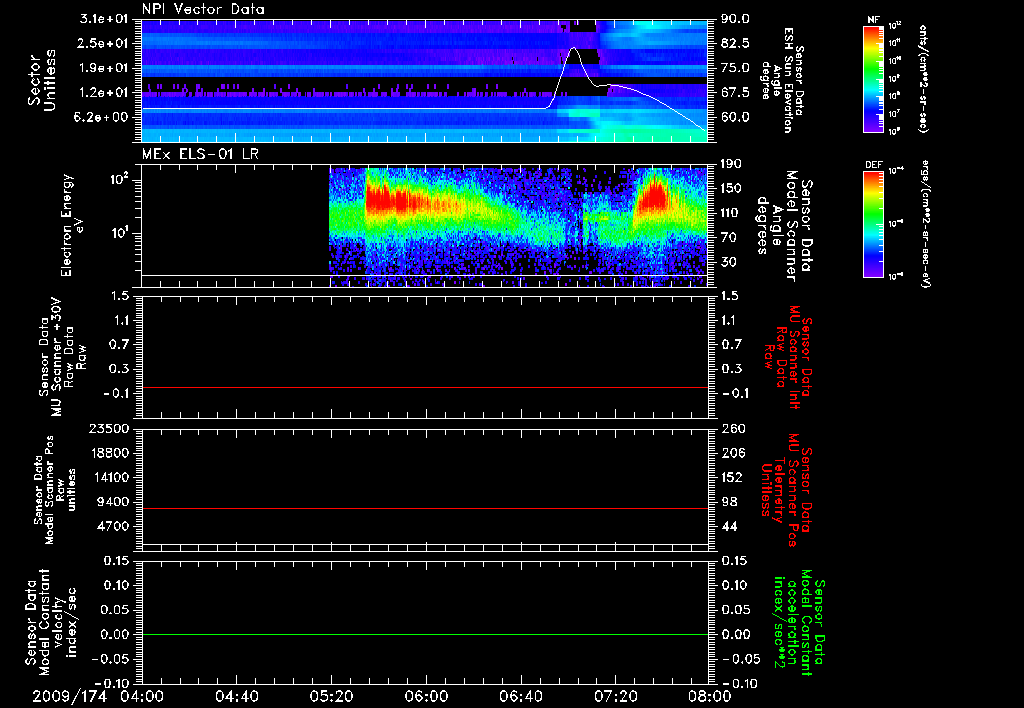The height and width of the screenshot is (708, 1024).
Task: Click the 'NPI Vector Data' panel title
Action: pos(203,9)
